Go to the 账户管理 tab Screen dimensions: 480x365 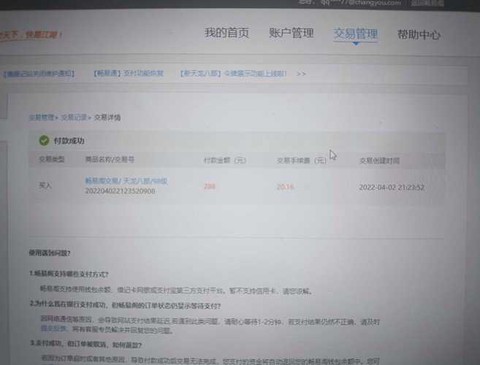point(291,33)
